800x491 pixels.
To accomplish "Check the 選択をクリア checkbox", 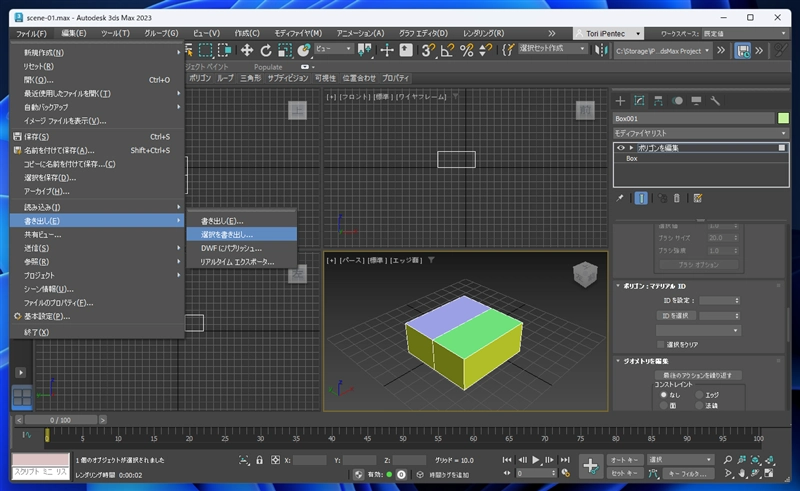I will tap(661, 345).
